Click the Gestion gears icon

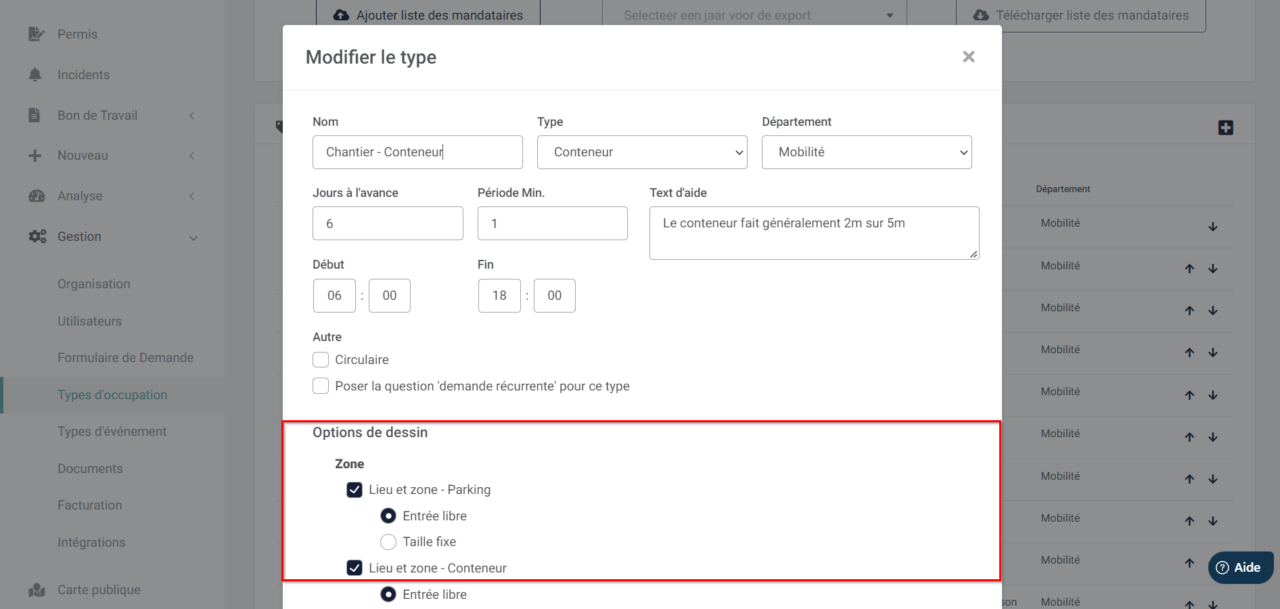37,237
